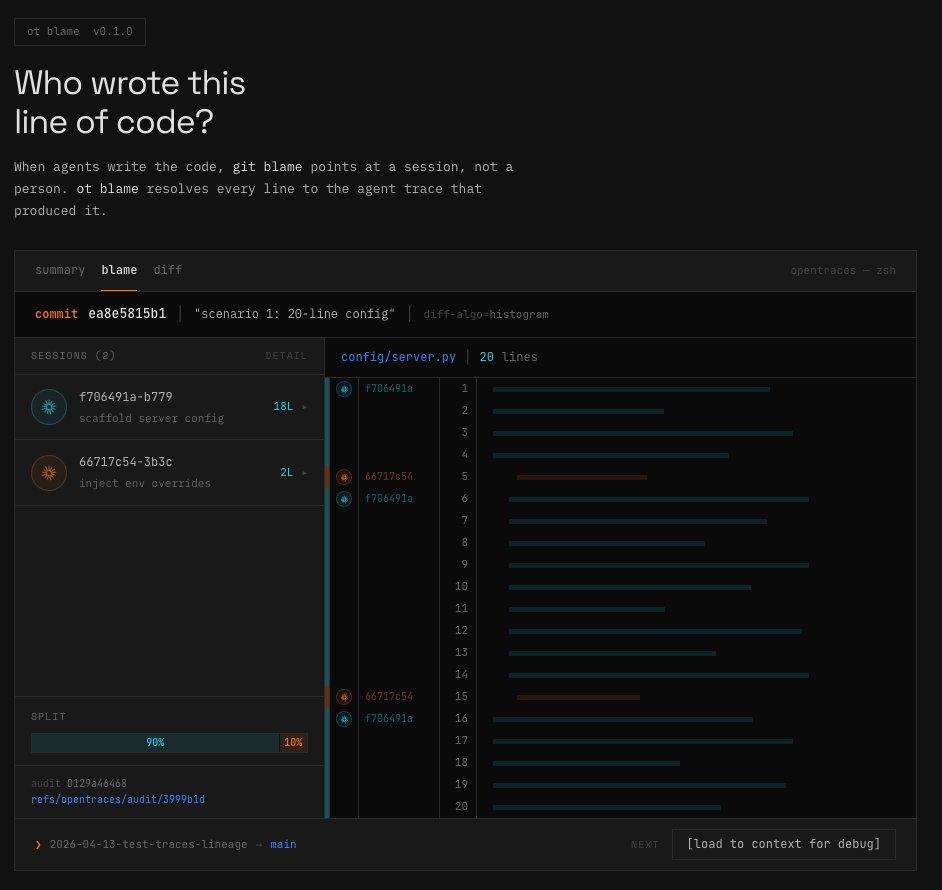Click session name 66717c54-3b3c
942x890 pixels.
click(126, 462)
